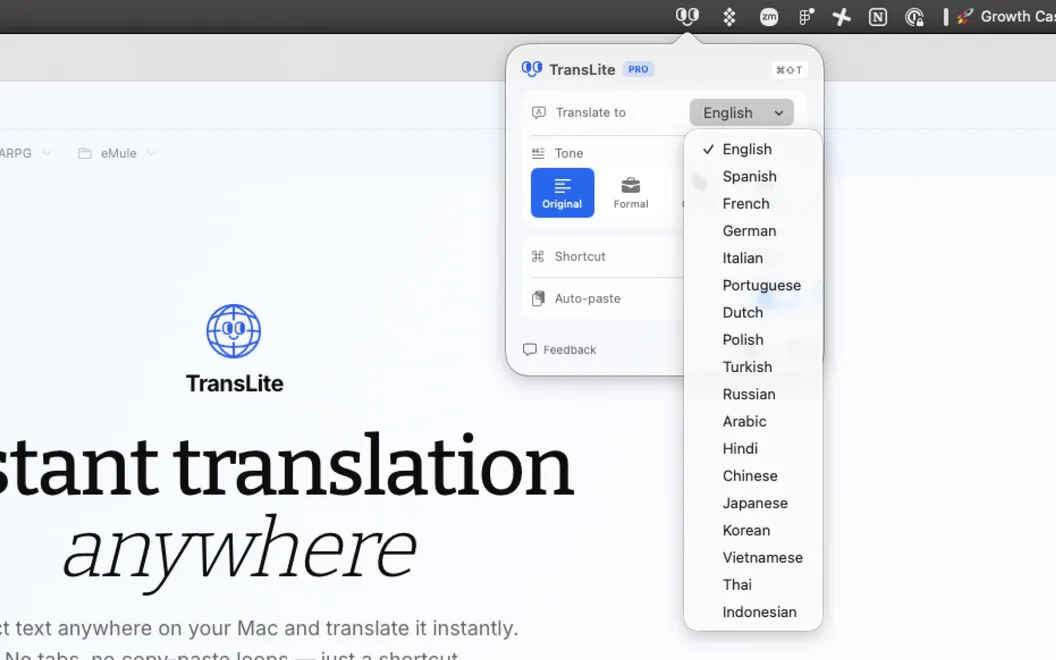This screenshot has width=1056, height=660.
Task: Open the Feedback link
Action: pyautogui.click(x=560, y=350)
